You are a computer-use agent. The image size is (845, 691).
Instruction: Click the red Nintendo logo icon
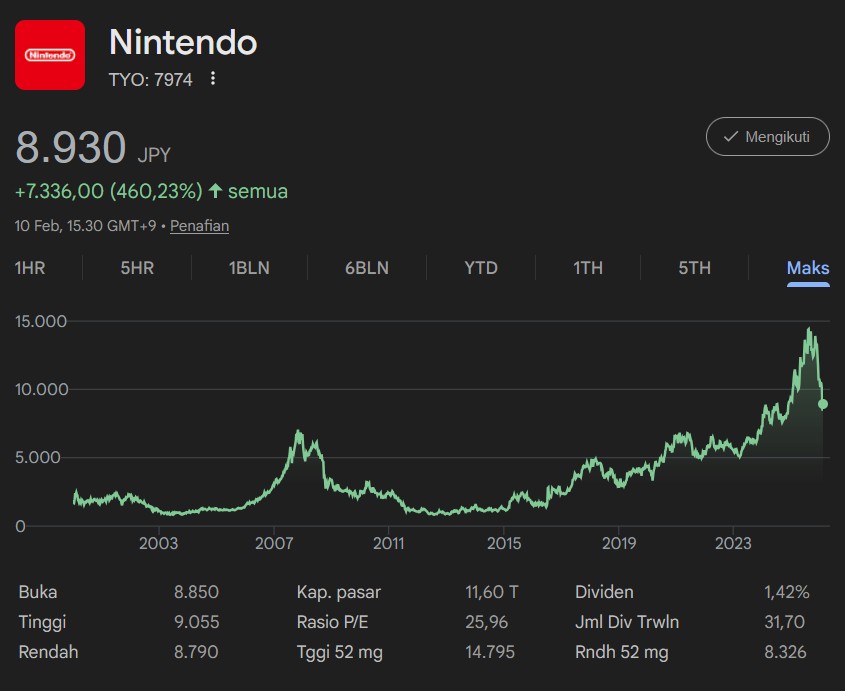51,55
